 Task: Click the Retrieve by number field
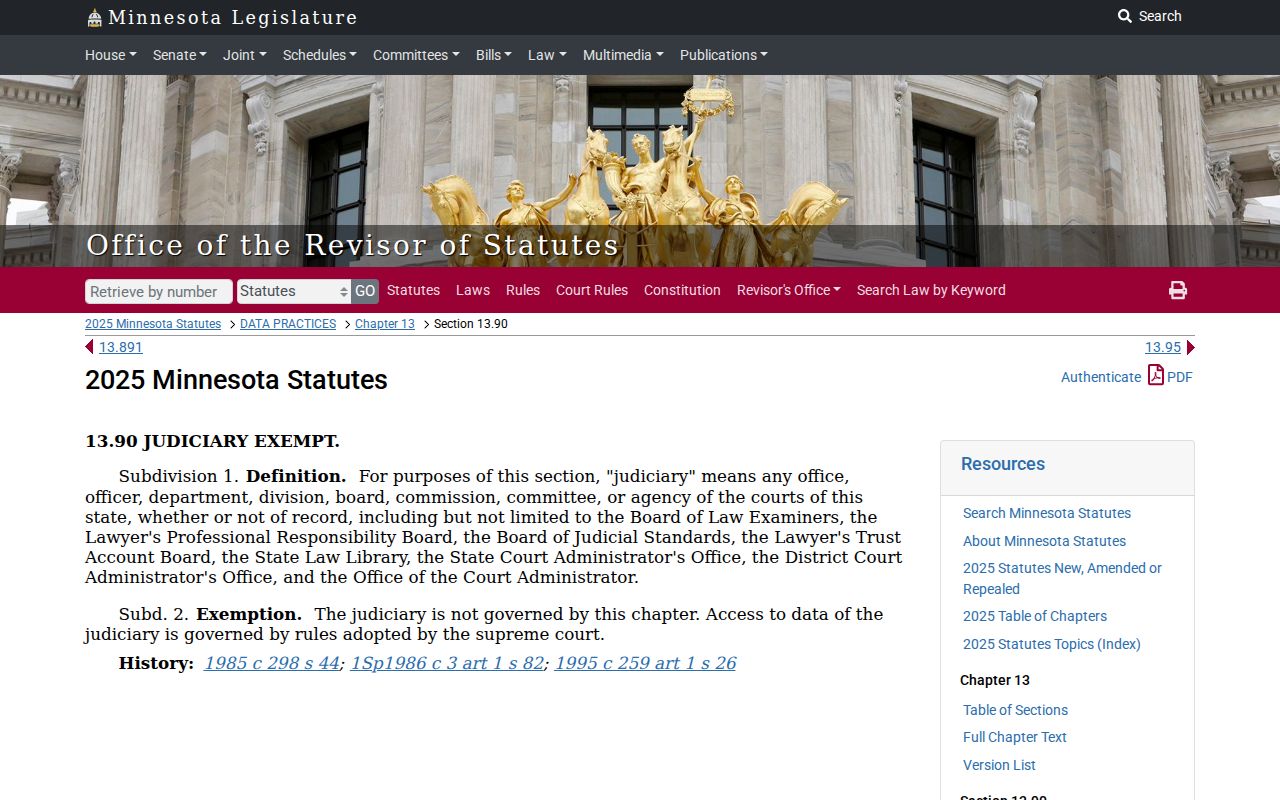tap(159, 291)
